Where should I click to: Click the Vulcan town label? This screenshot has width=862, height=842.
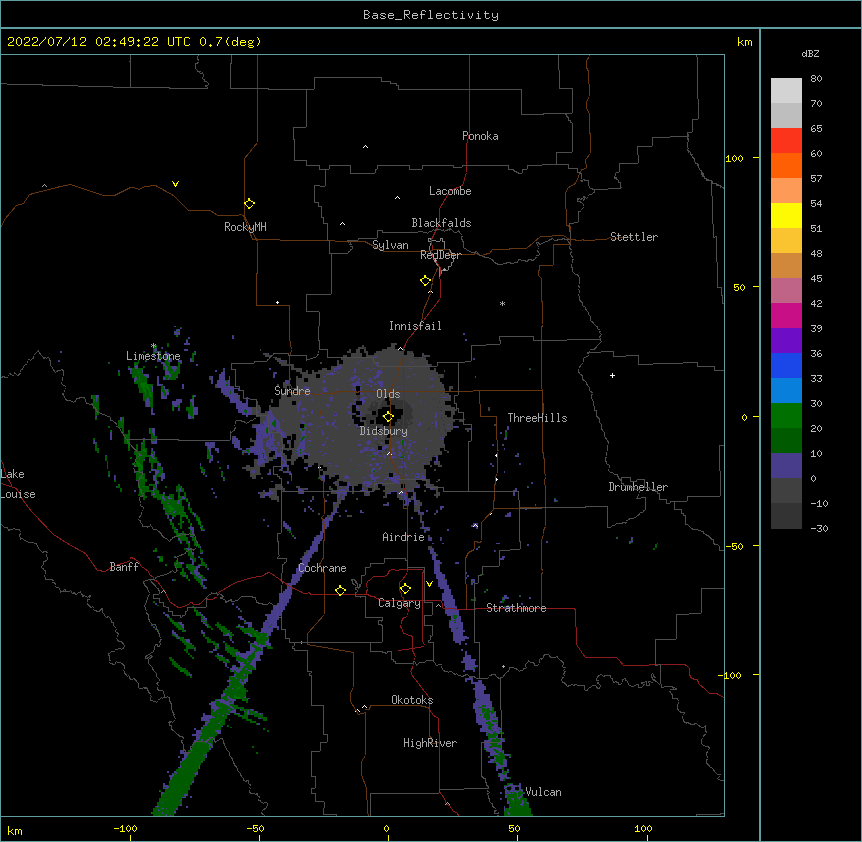[543, 792]
